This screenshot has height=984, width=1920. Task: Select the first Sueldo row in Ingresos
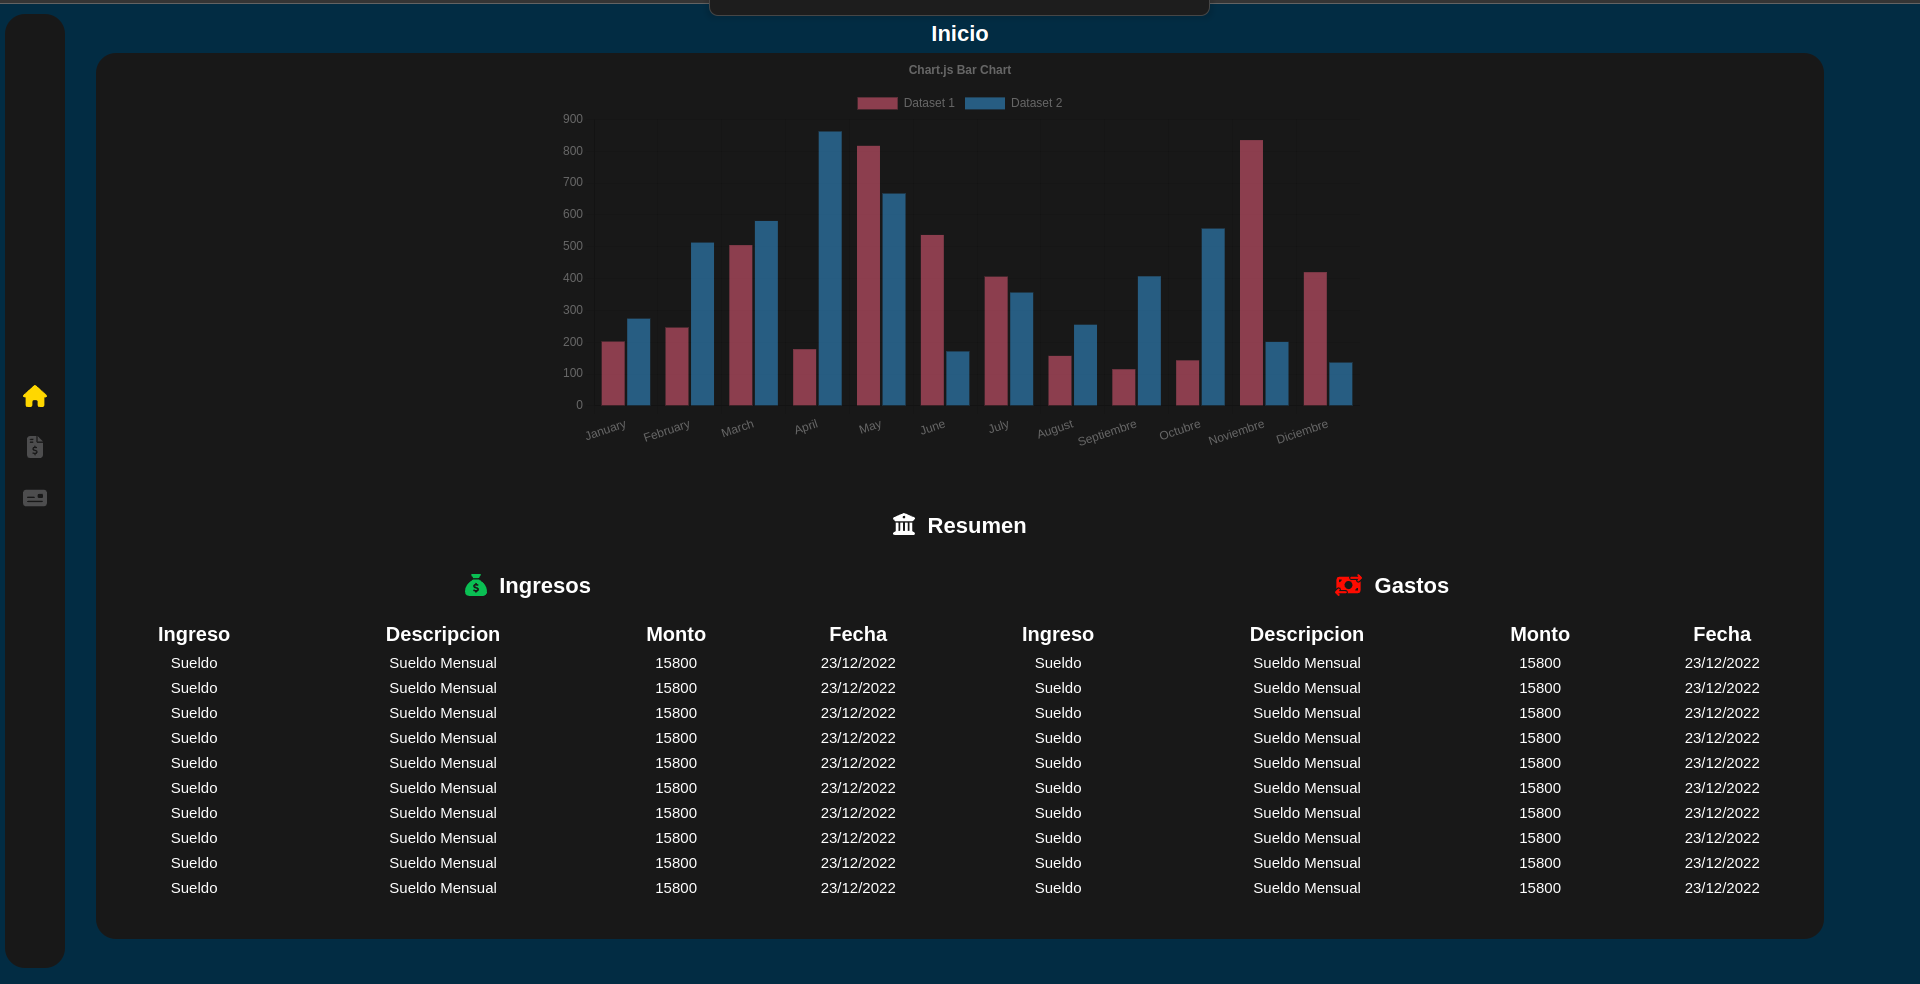tap(193, 662)
